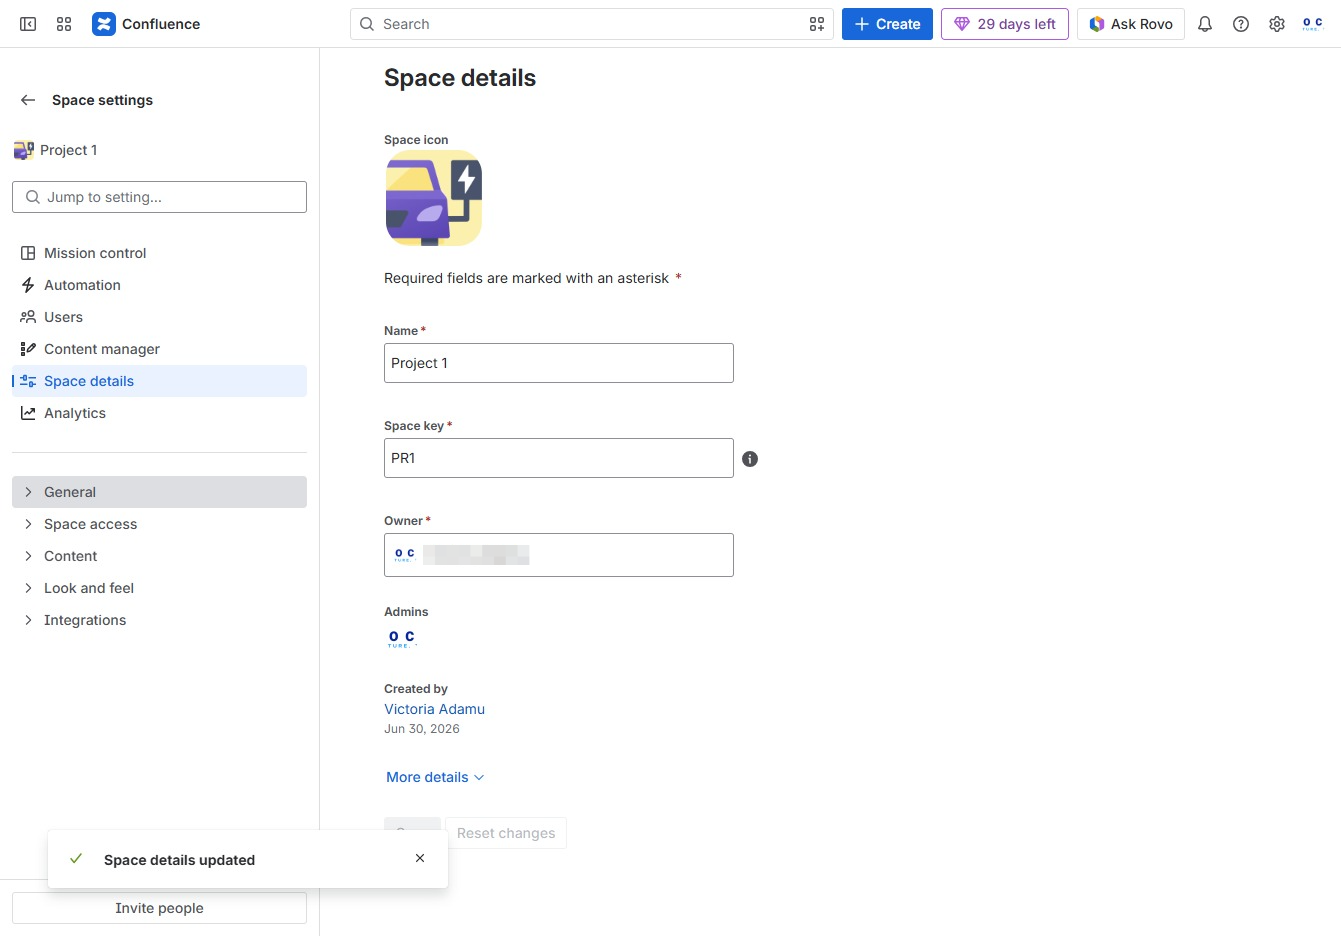Expand the Space access section
The height and width of the screenshot is (936, 1341).
click(159, 524)
